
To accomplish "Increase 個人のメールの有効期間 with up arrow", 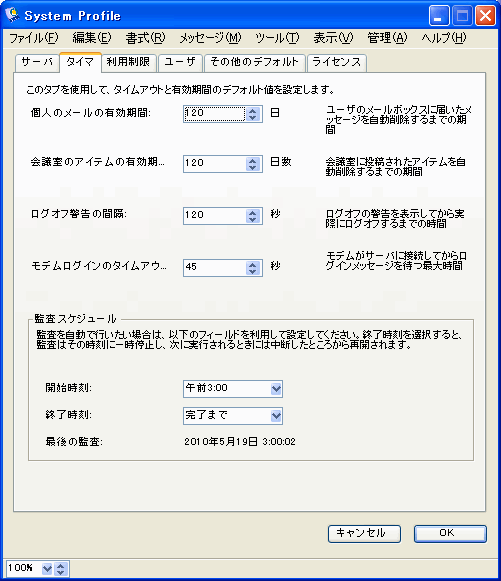I will point(253,110).
